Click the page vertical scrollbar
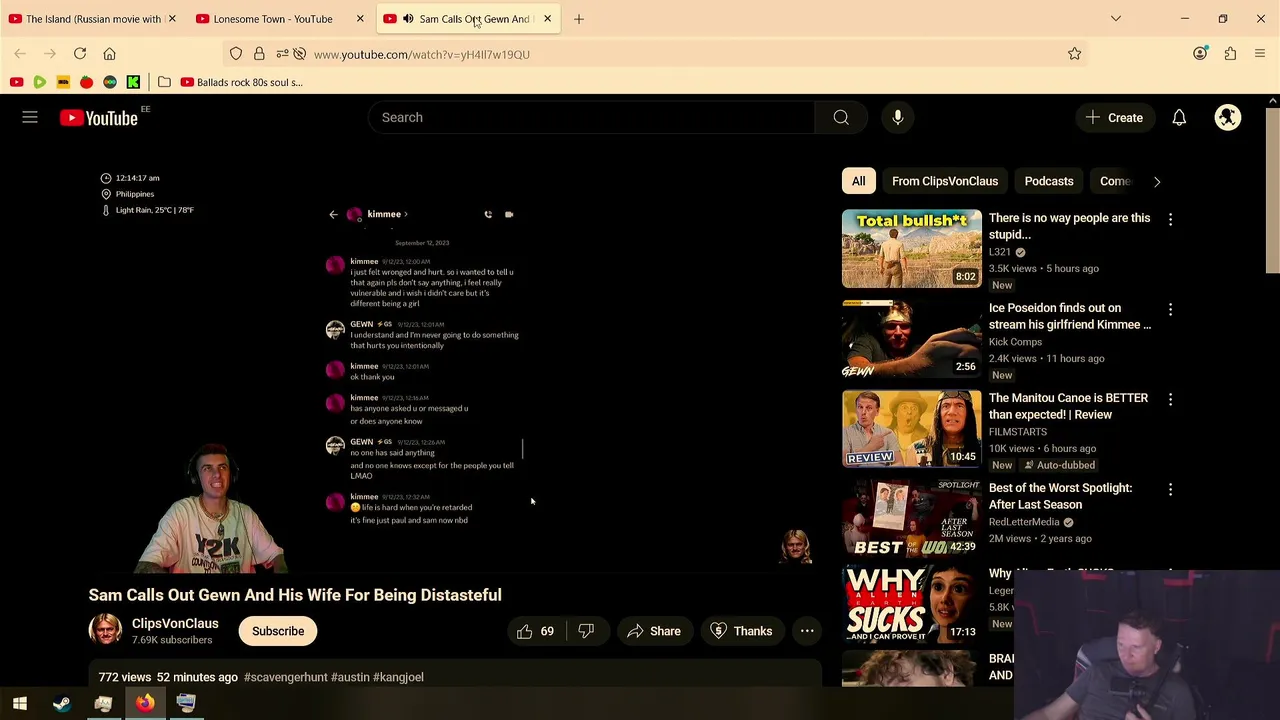 pos(1273,190)
